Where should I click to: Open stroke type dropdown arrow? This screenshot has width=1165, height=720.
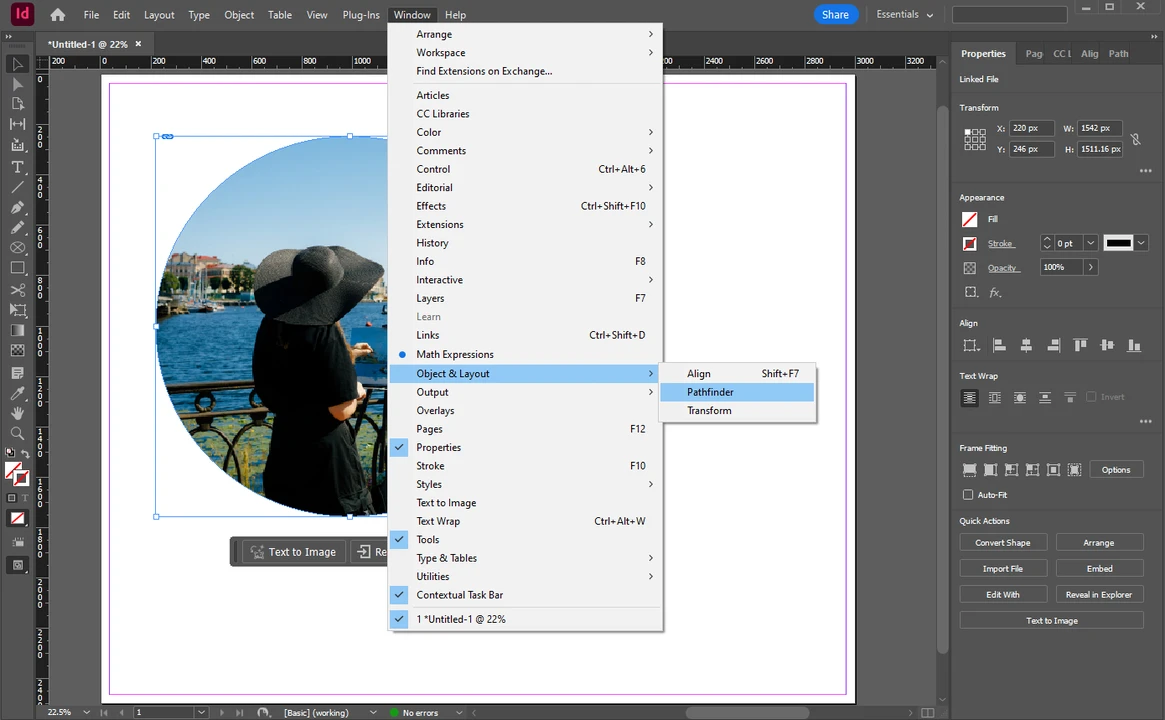[1141, 243]
